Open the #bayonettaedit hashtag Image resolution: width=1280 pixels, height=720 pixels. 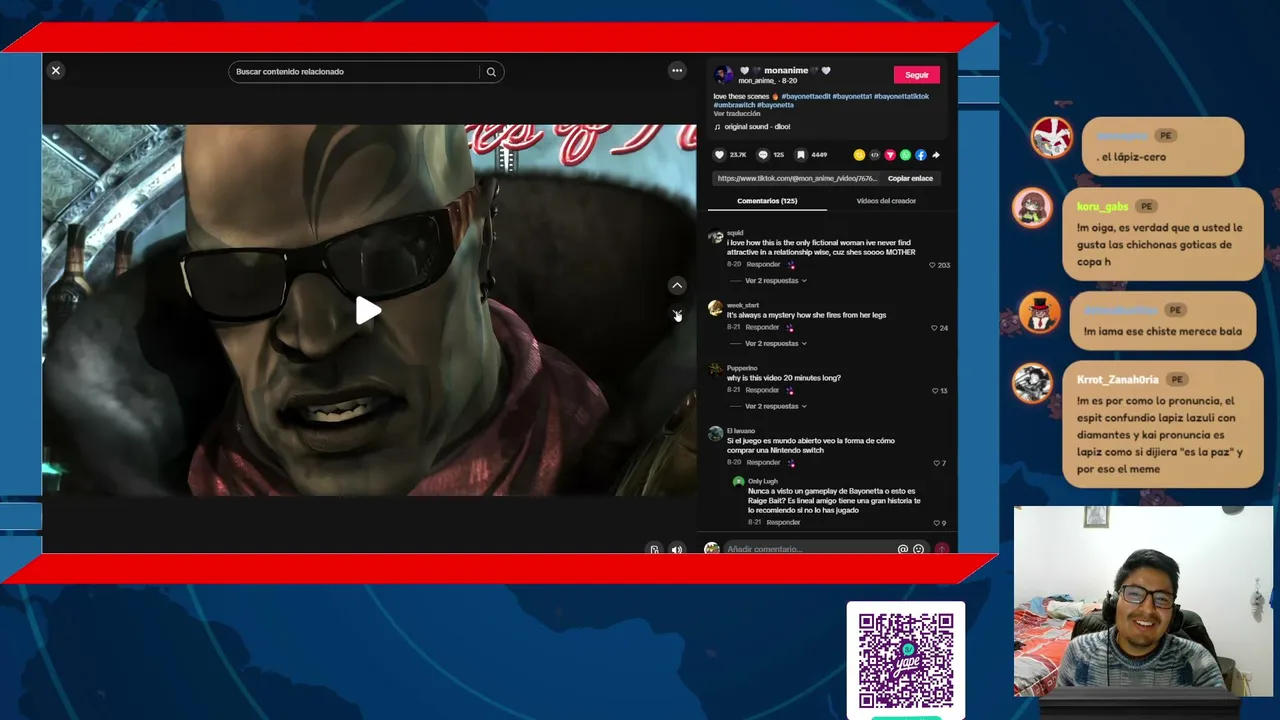click(x=806, y=97)
